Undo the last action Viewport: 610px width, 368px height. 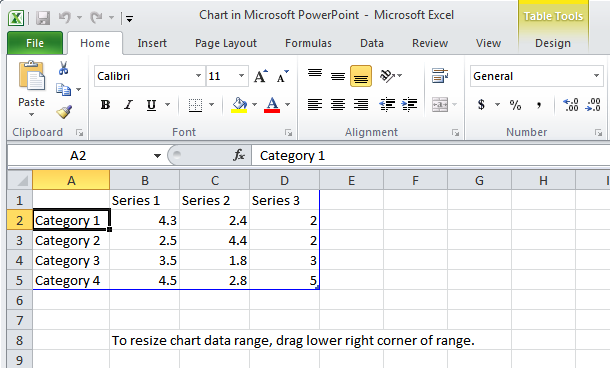(65, 18)
